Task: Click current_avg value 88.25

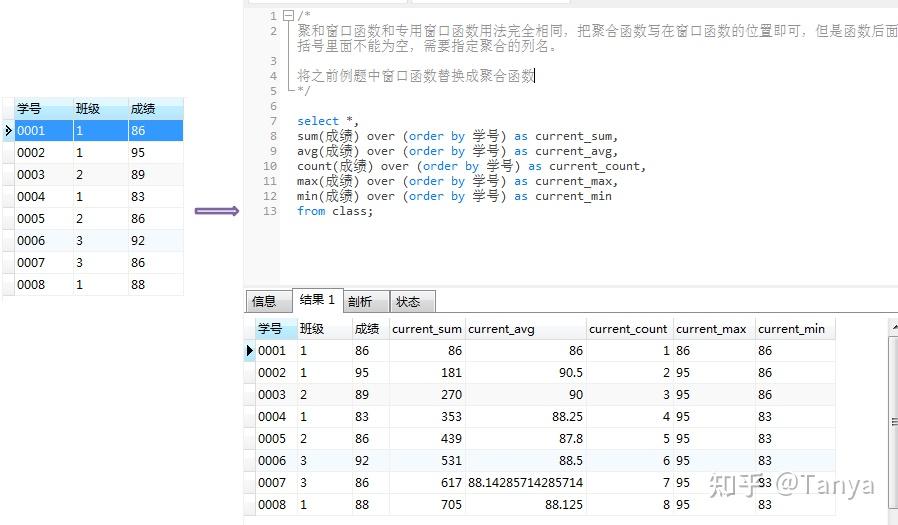Action: pyautogui.click(x=568, y=417)
